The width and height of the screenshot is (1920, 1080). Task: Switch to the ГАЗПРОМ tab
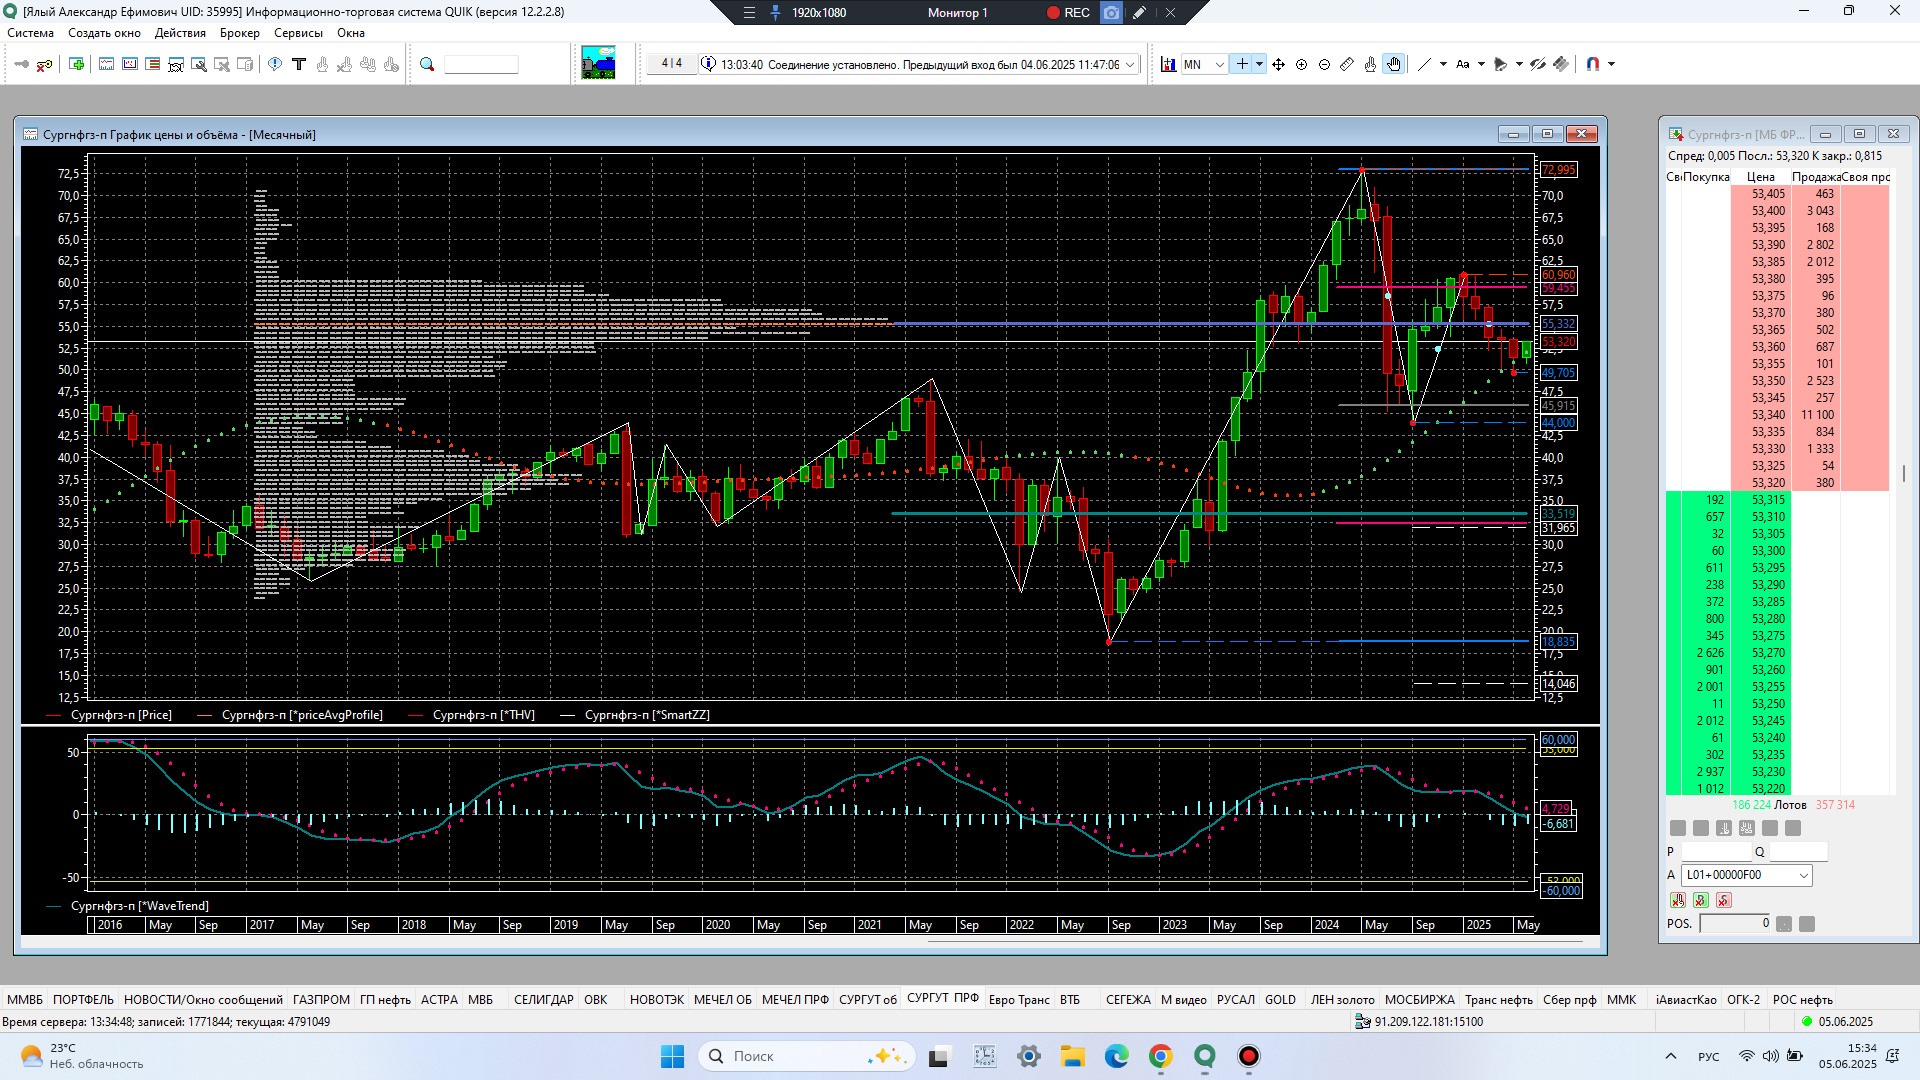(x=321, y=999)
